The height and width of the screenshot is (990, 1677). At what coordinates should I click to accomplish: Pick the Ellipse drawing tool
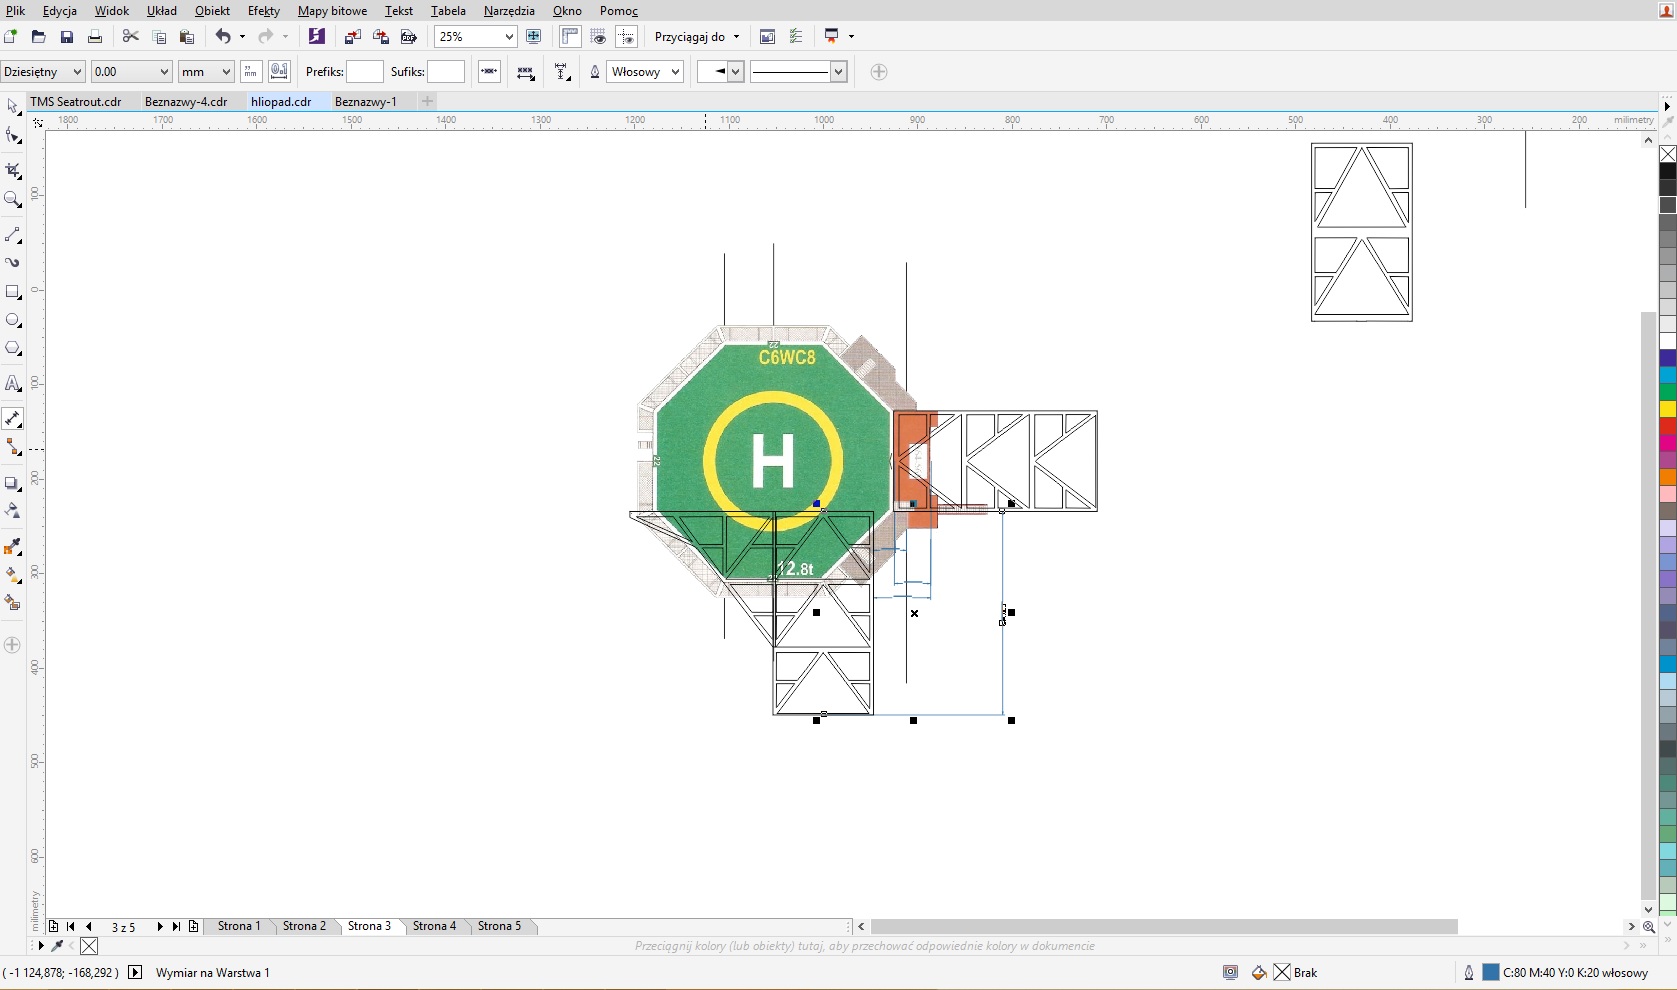tap(13, 320)
